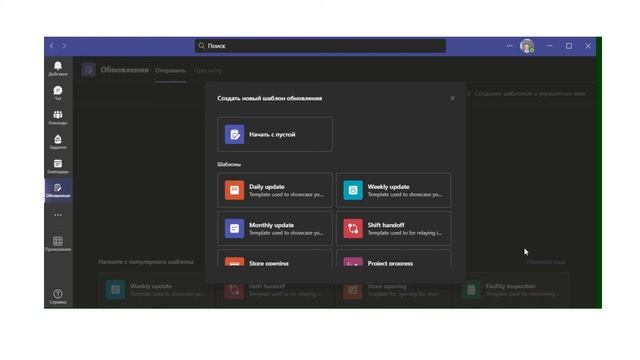Select the Store opening template in dialog
This screenshot has width=640, height=360.
(275, 258)
